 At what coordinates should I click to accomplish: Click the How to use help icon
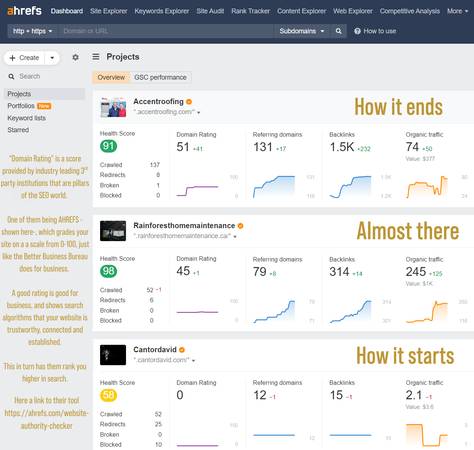357,31
